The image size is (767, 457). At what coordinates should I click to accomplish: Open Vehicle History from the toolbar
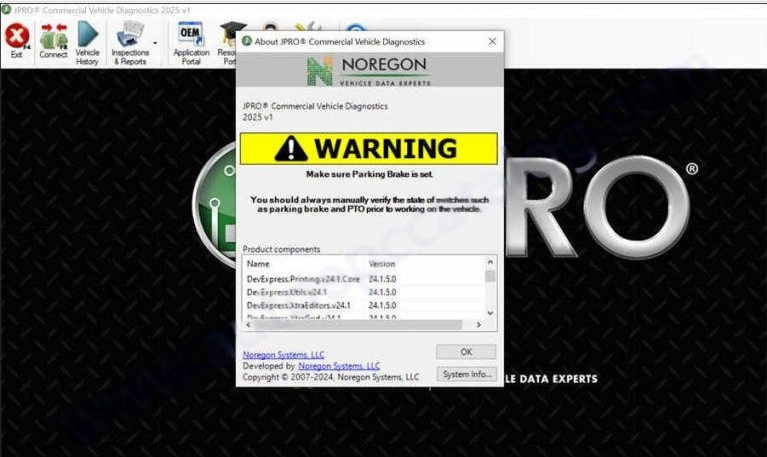coord(87,43)
